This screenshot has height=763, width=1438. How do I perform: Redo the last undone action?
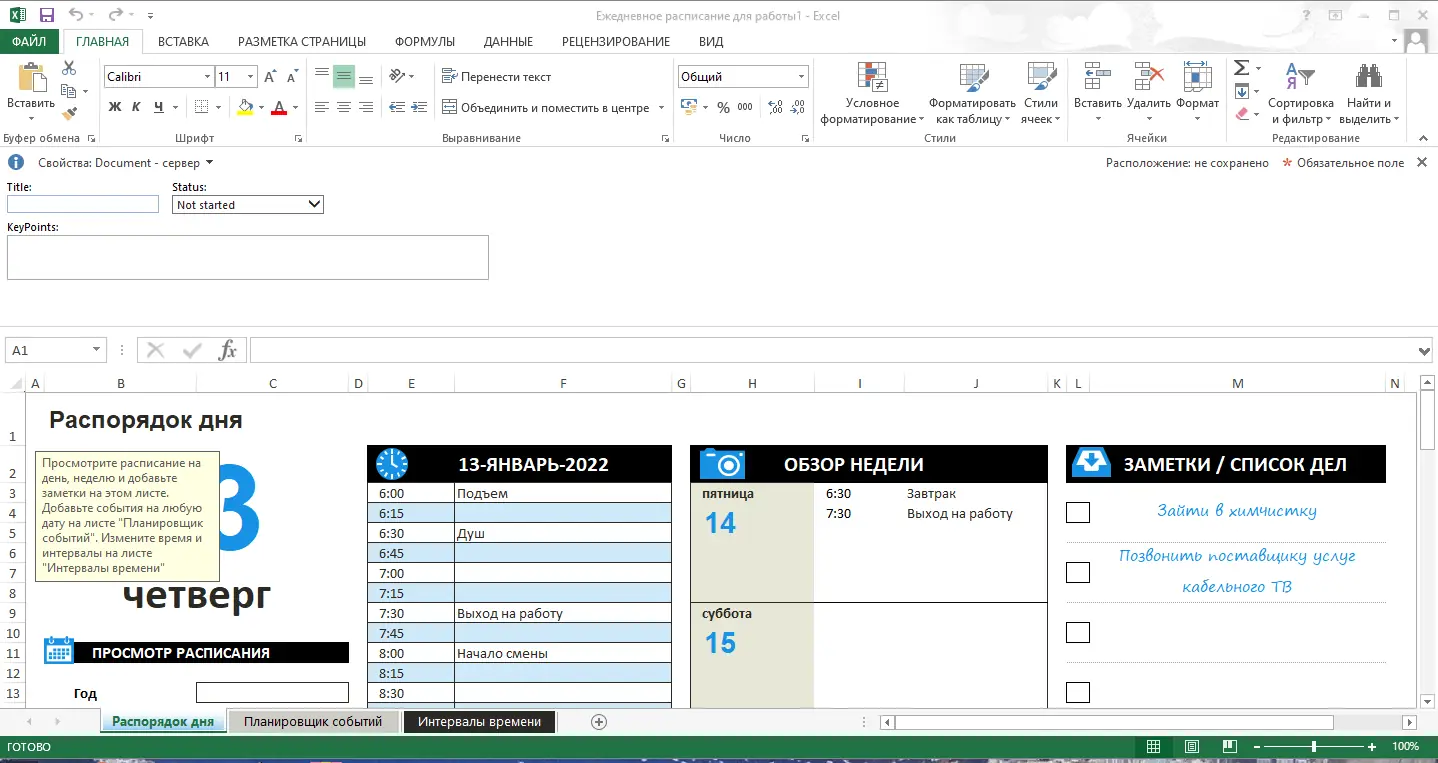(x=115, y=15)
